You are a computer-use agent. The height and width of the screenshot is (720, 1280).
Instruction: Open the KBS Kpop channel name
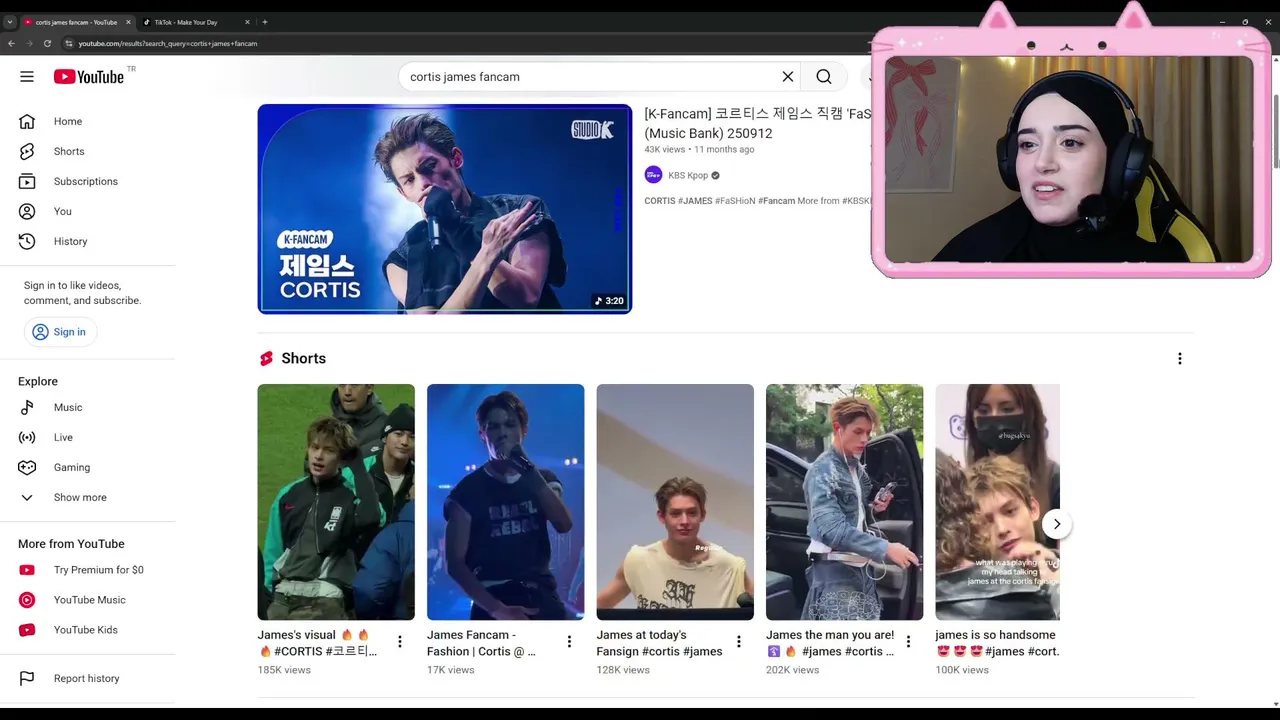[x=688, y=175]
